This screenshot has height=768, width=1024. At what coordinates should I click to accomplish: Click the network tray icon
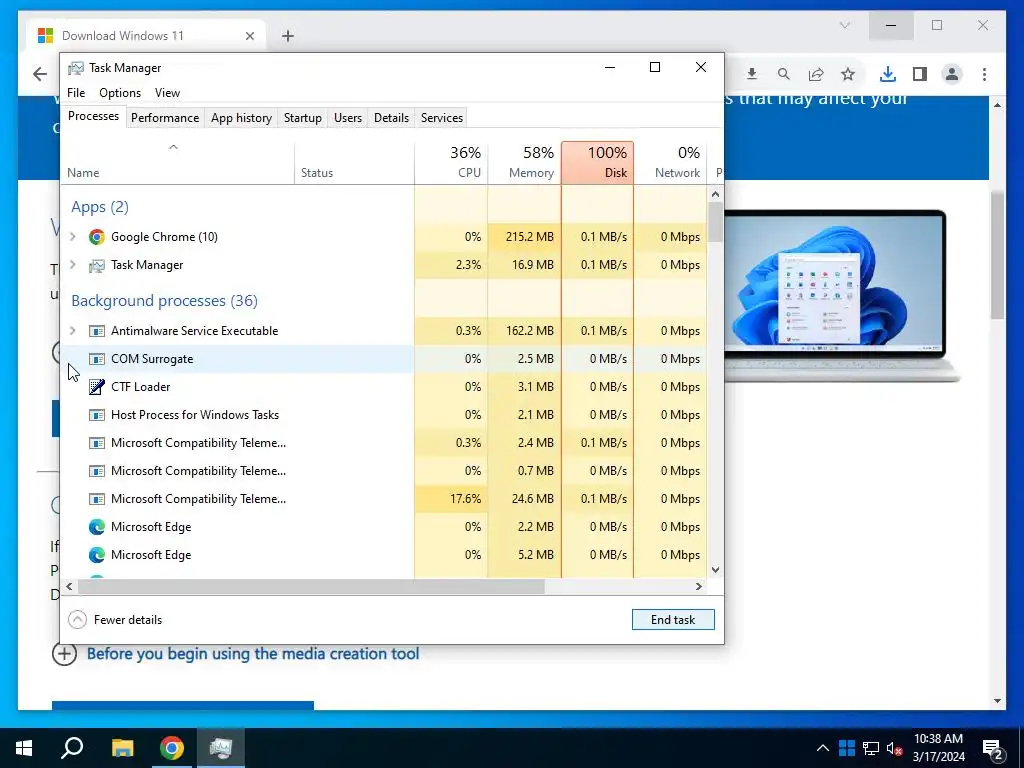tap(871, 748)
